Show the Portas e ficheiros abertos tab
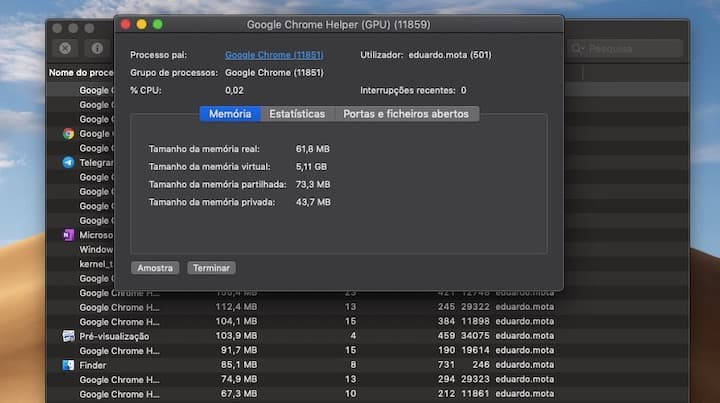The width and height of the screenshot is (720, 403). pyautogui.click(x=405, y=114)
